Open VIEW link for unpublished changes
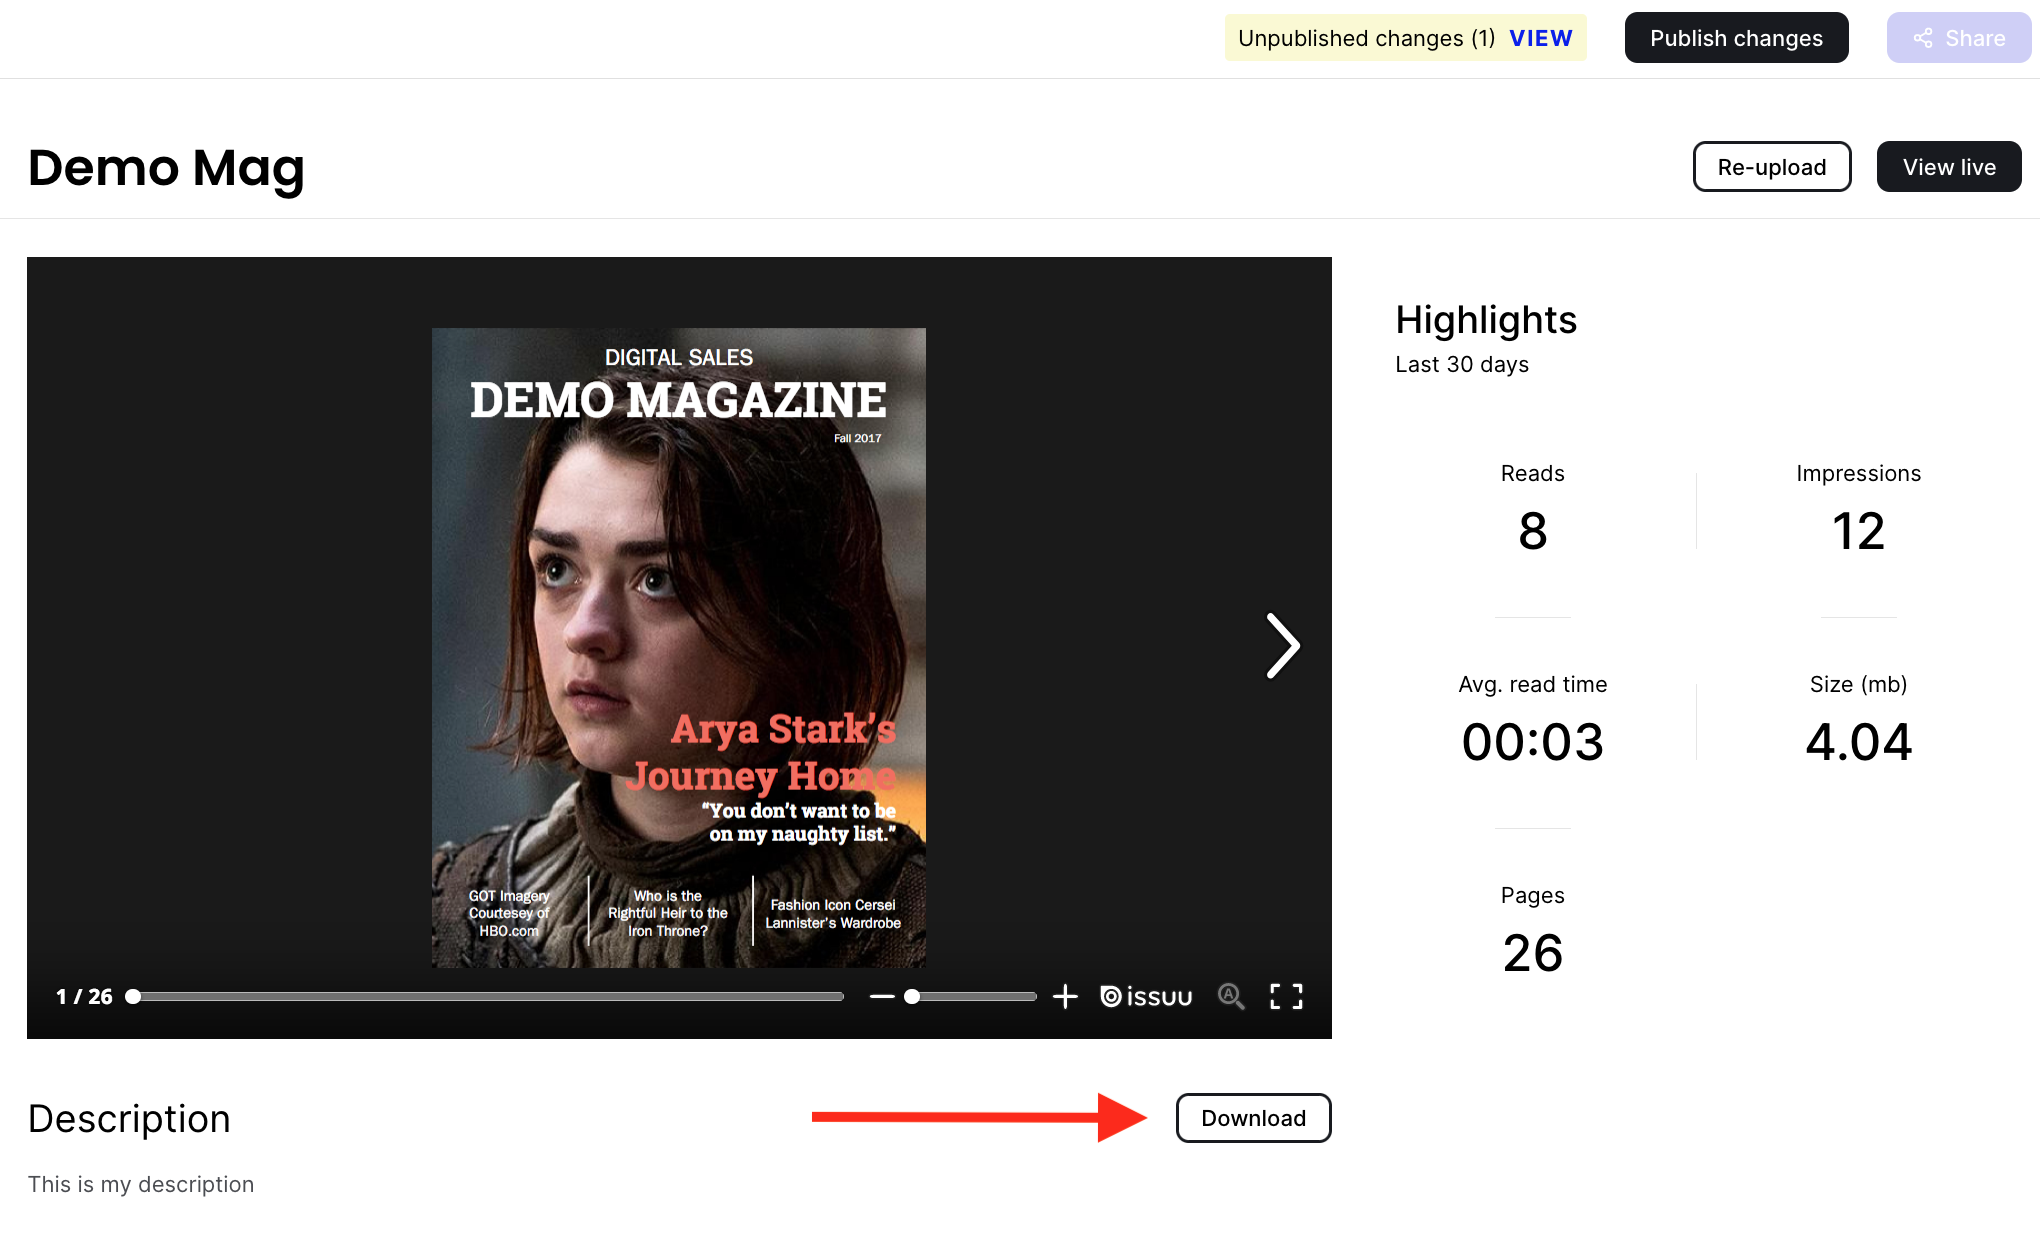Screen dimensions: 2040x1234 (x=1540, y=38)
